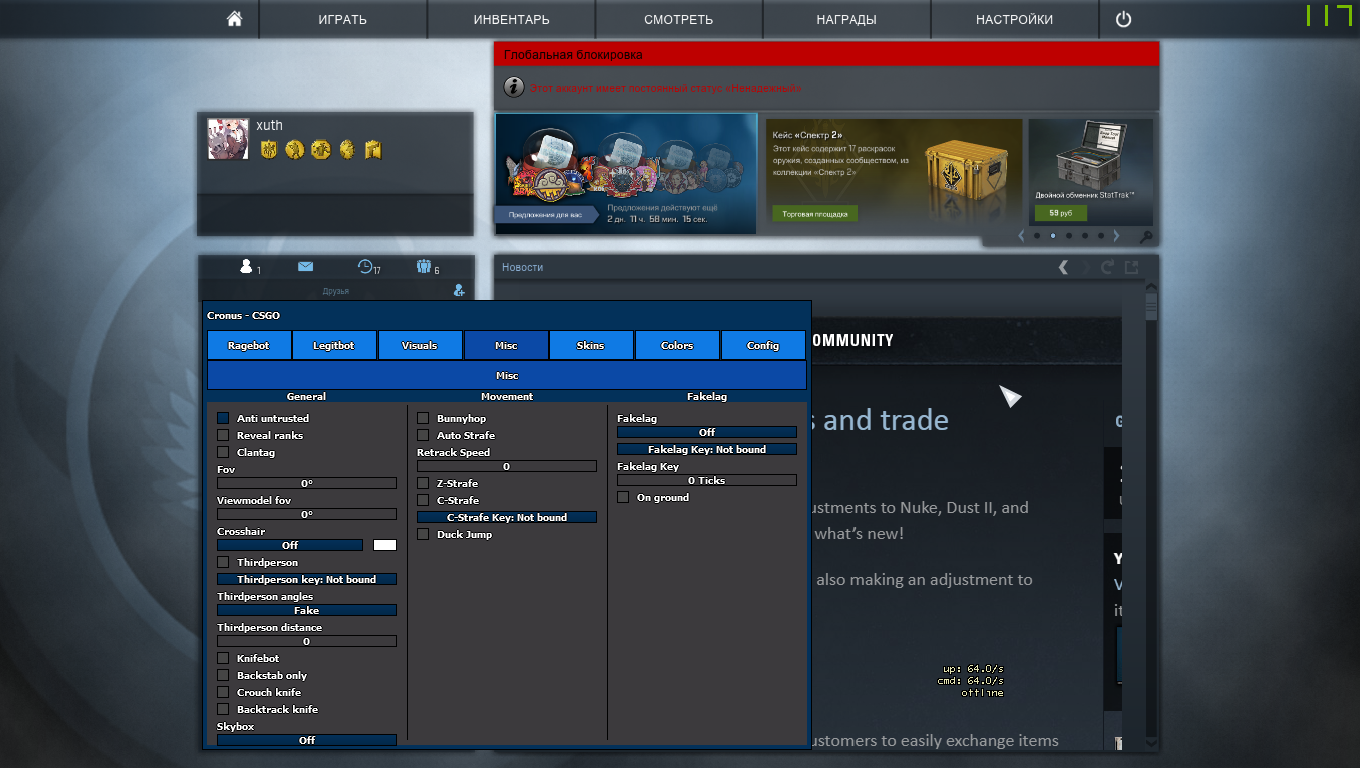Show previous store carousel page
This screenshot has height=768, width=1360.
point(1021,236)
